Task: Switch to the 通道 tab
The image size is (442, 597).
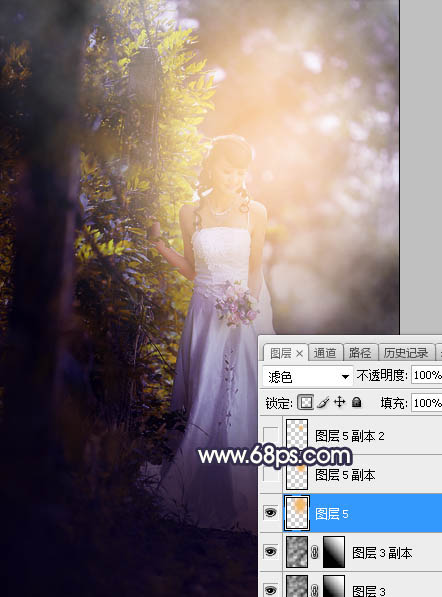Action: tap(325, 353)
